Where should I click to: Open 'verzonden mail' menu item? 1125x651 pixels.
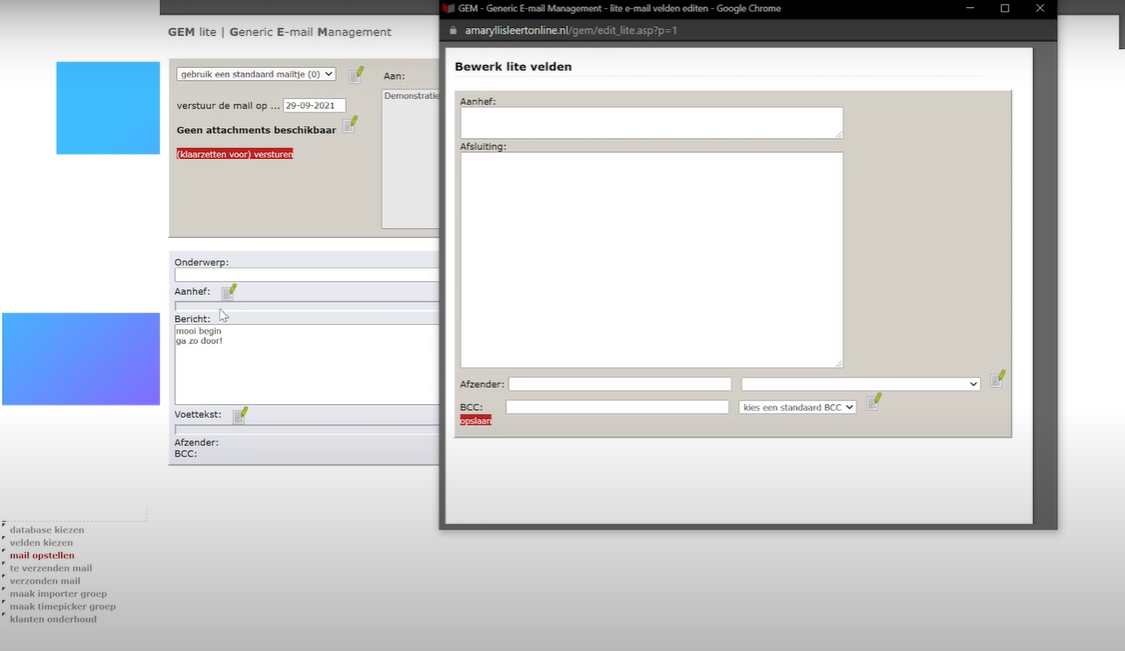point(45,581)
